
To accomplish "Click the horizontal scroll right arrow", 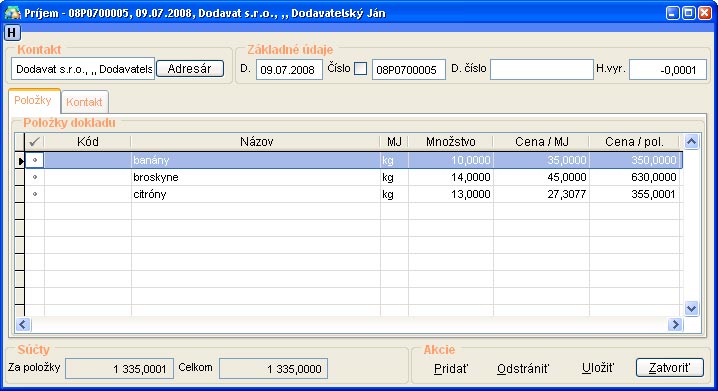I will click(675, 325).
